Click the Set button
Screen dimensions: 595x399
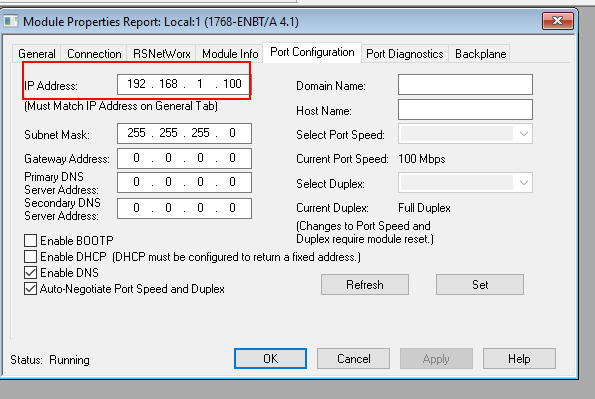tap(480, 285)
